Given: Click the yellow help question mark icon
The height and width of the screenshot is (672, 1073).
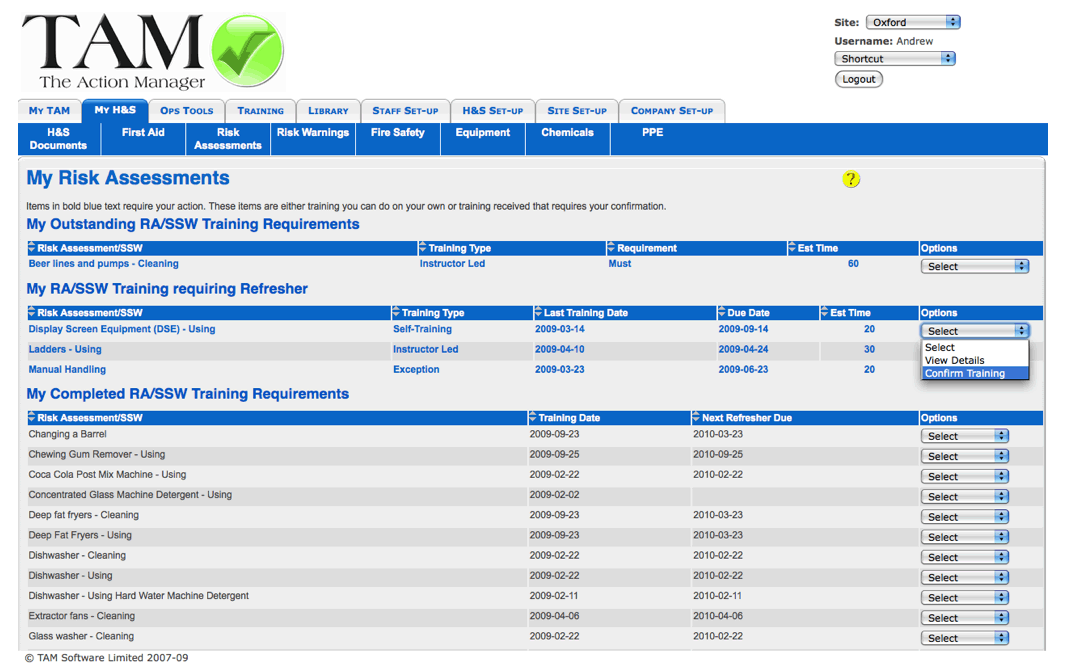Looking at the screenshot, I should point(851,179).
